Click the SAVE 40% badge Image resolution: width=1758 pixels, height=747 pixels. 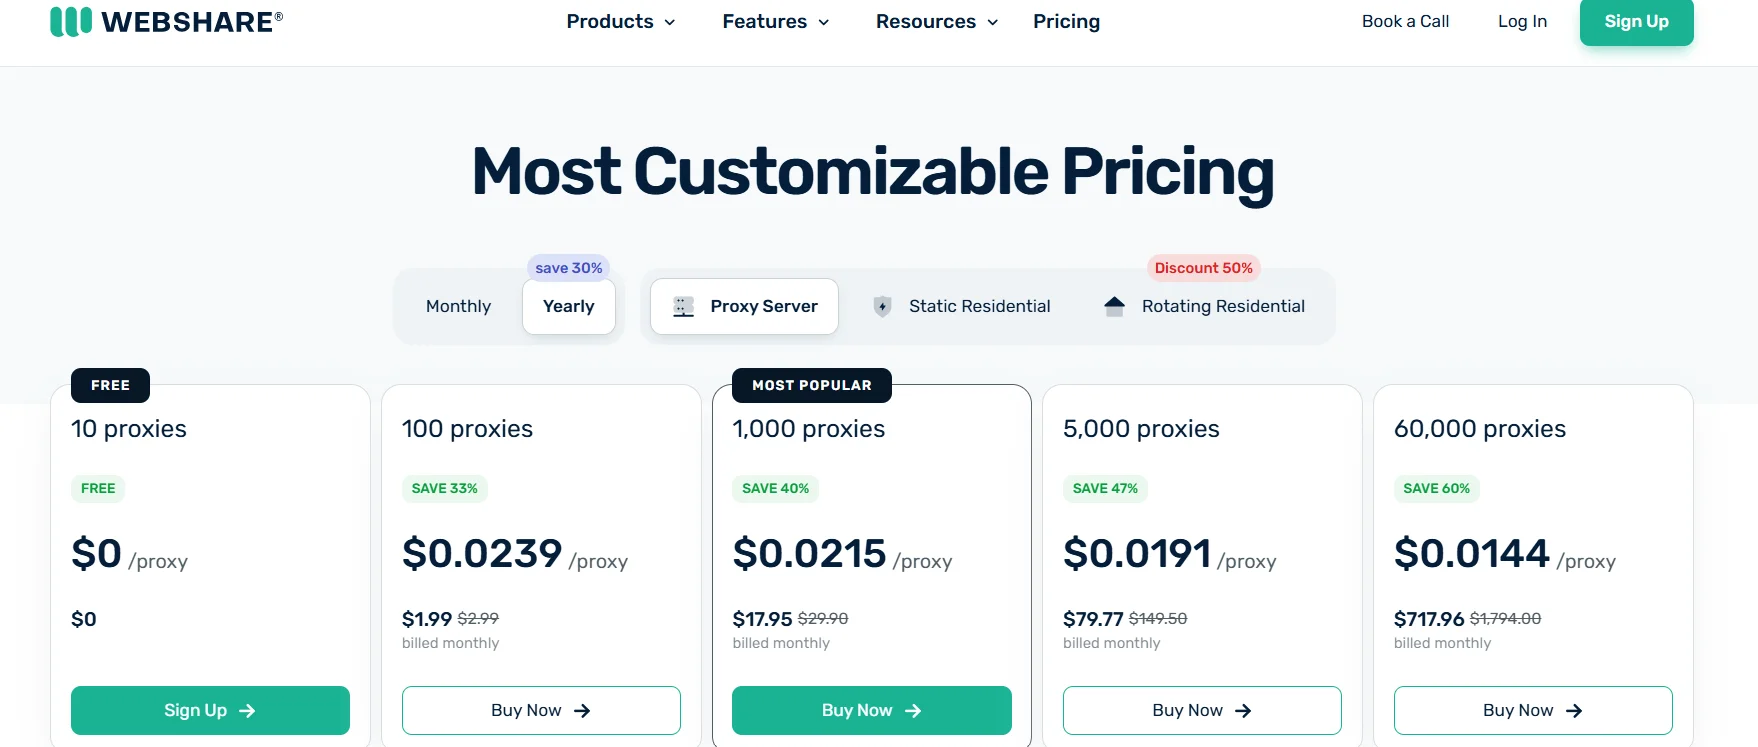(775, 488)
